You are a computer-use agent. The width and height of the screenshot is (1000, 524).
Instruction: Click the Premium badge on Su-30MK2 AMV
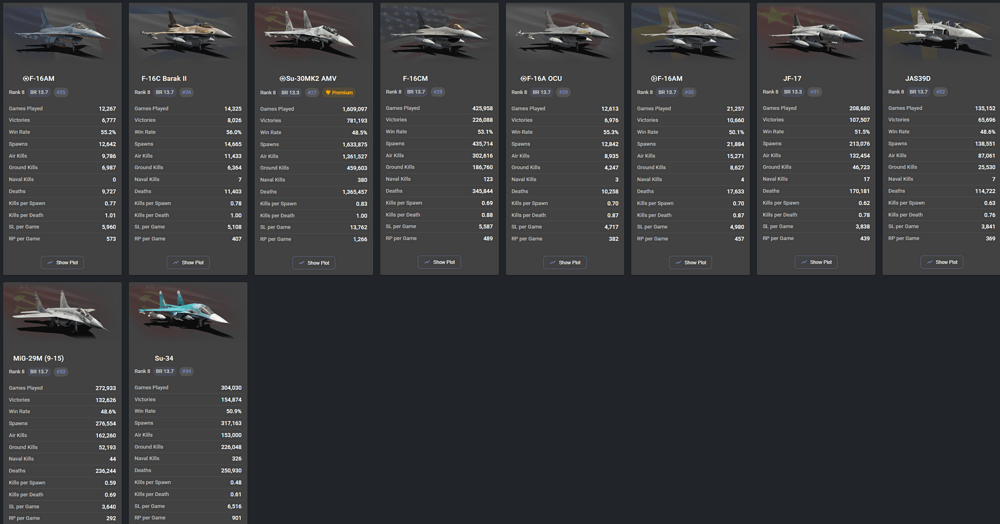pos(339,92)
